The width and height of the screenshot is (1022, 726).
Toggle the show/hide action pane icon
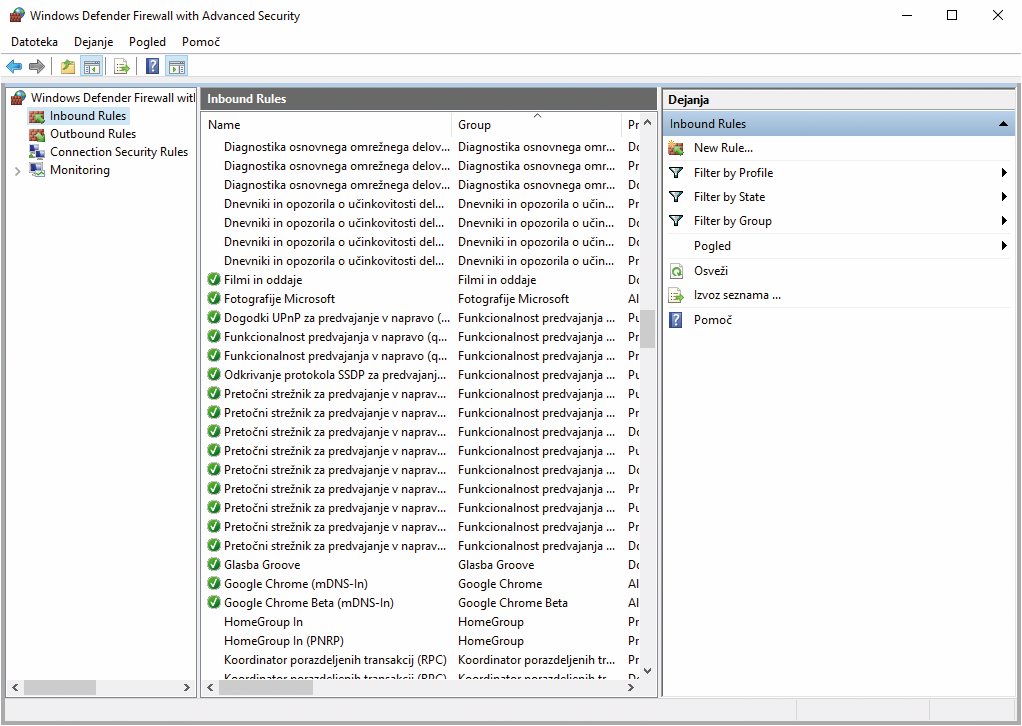[x=177, y=66]
